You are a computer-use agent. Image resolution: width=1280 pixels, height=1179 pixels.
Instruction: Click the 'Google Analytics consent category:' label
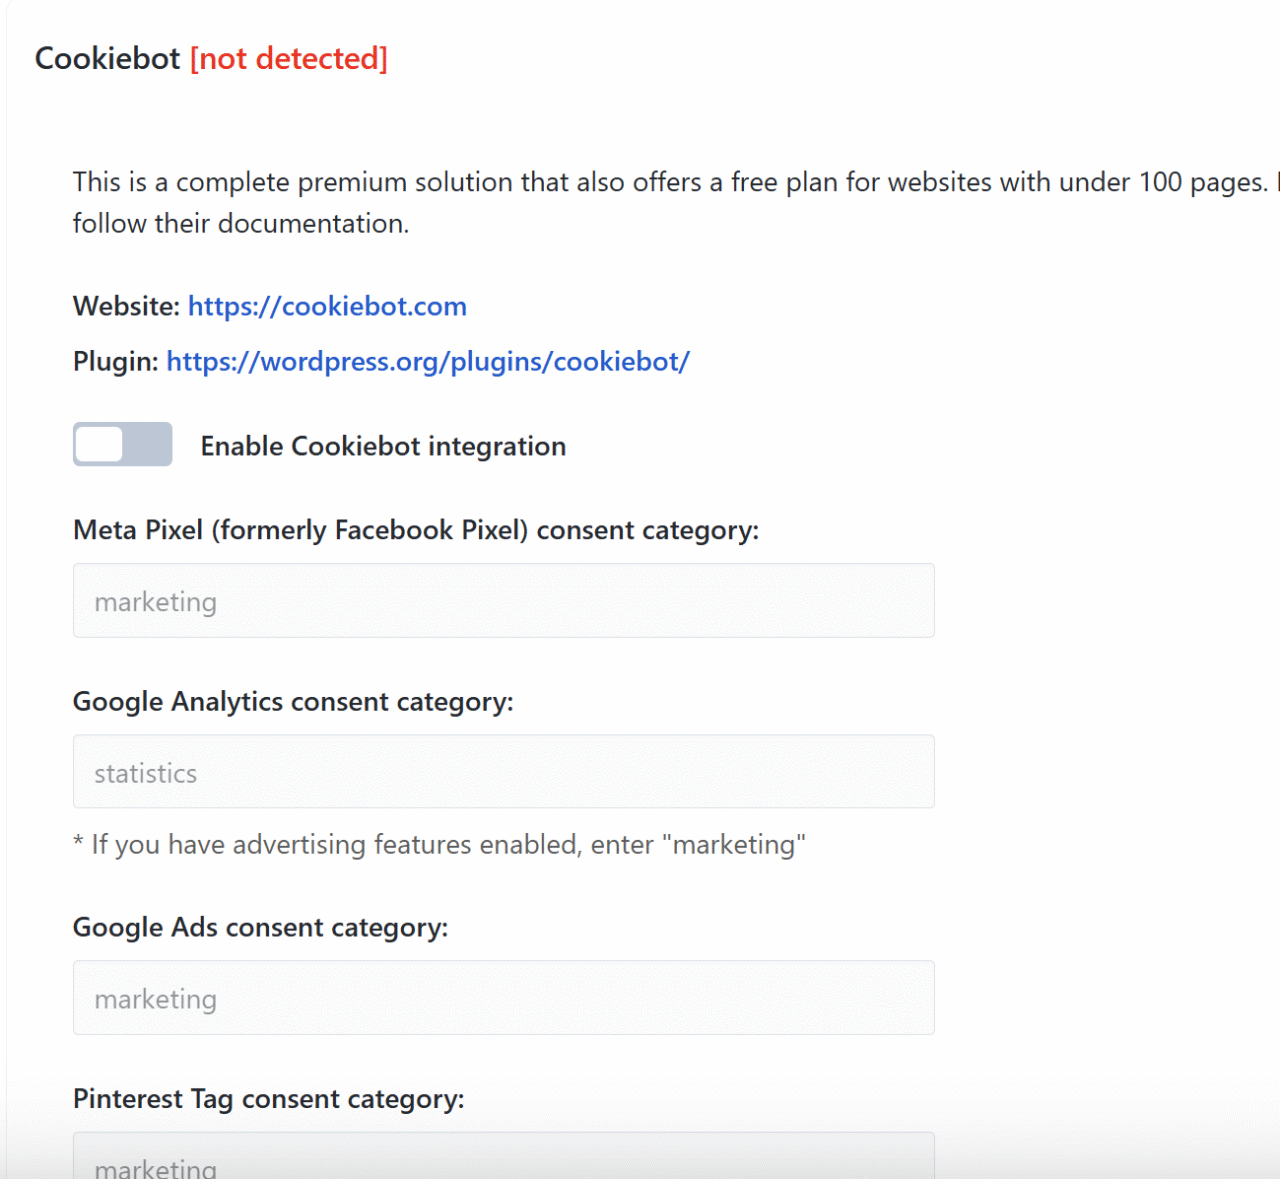[x=293, y=702]
